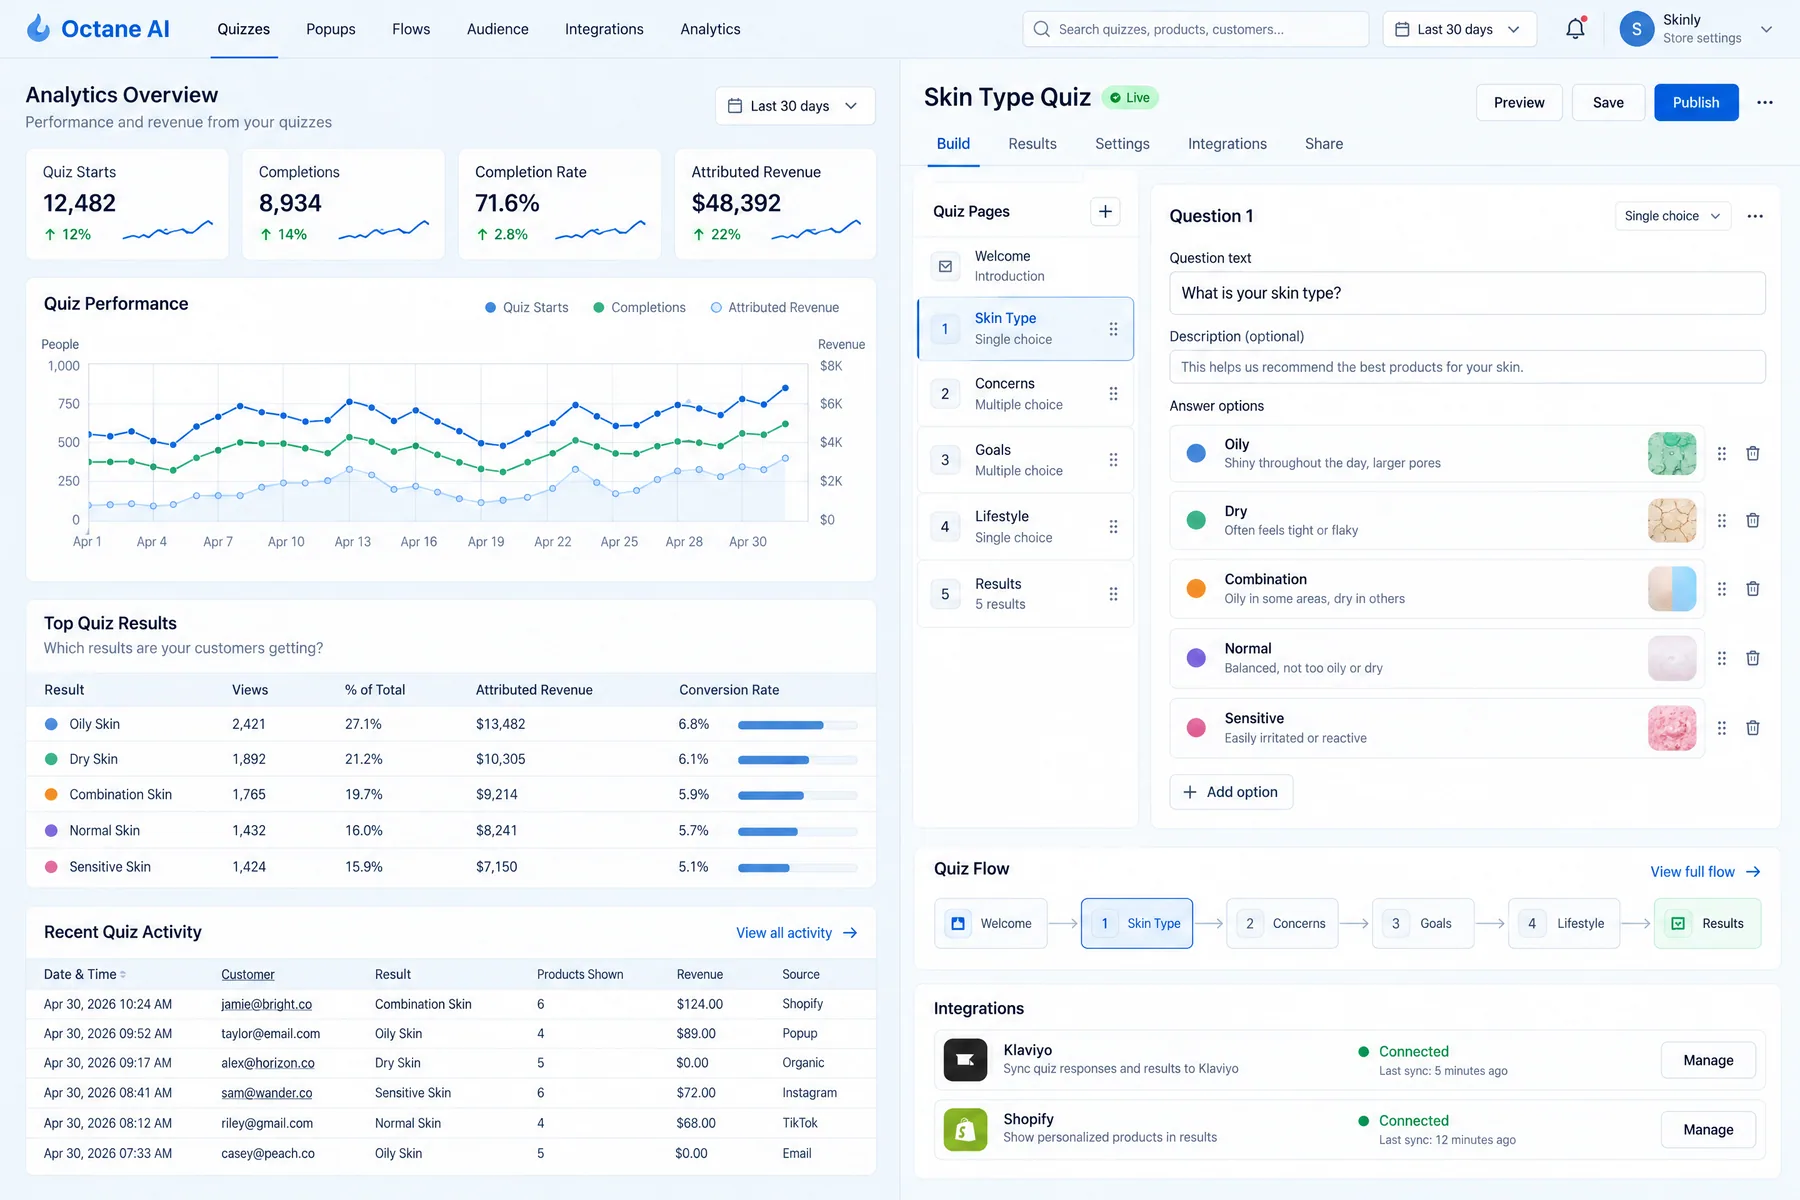
Task: Toggle Completions series in chart legend
Action: (x=639, y=308)
